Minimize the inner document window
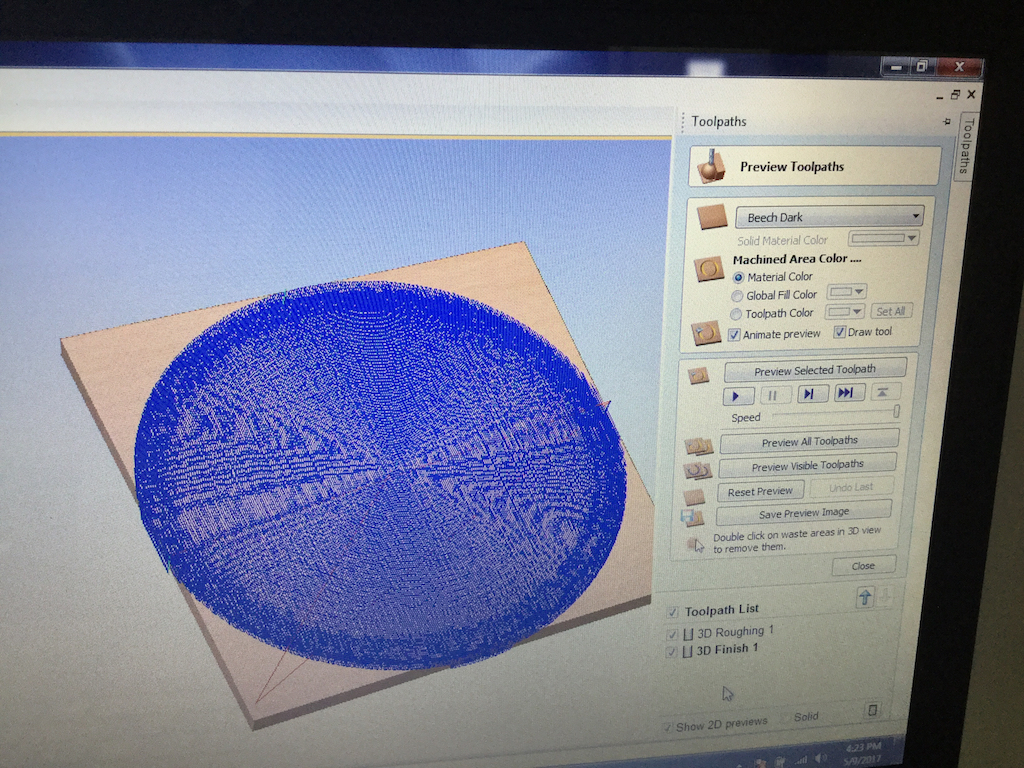Viewport: 1024px width, 768px height. click(939, 97)
